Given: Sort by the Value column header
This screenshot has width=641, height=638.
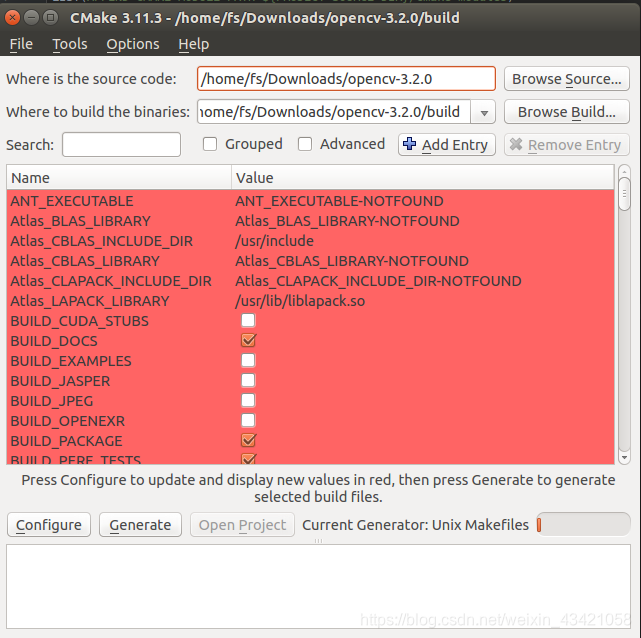Looking at the screenshot, I should (x=423, y=177).
